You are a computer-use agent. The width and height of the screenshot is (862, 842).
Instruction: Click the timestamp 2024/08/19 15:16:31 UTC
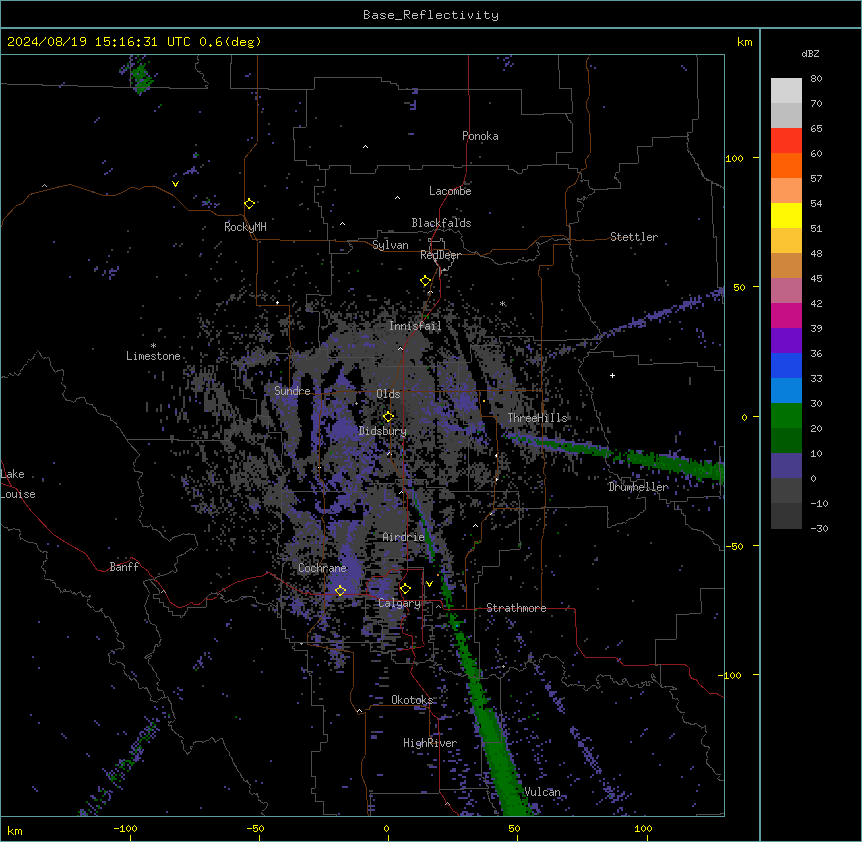99,42
